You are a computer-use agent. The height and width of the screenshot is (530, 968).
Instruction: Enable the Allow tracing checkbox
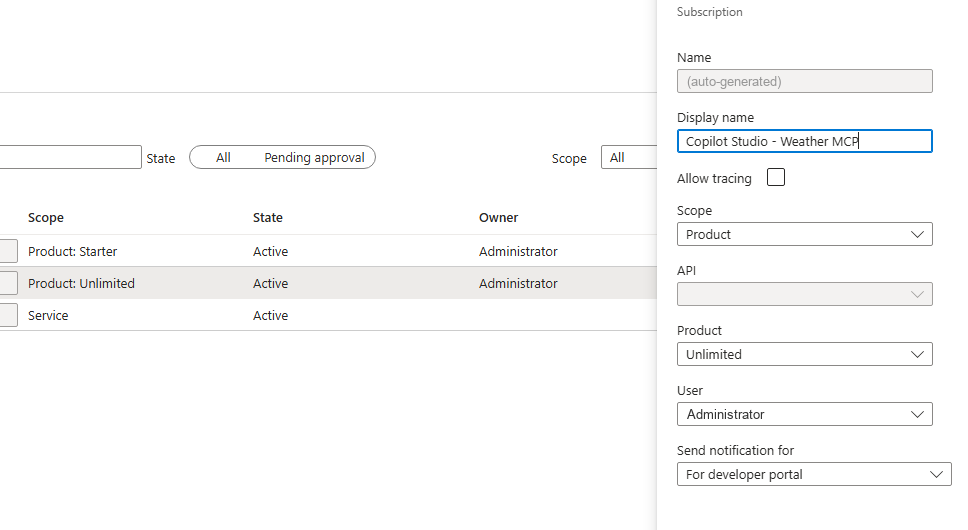[x=775, y=178]
